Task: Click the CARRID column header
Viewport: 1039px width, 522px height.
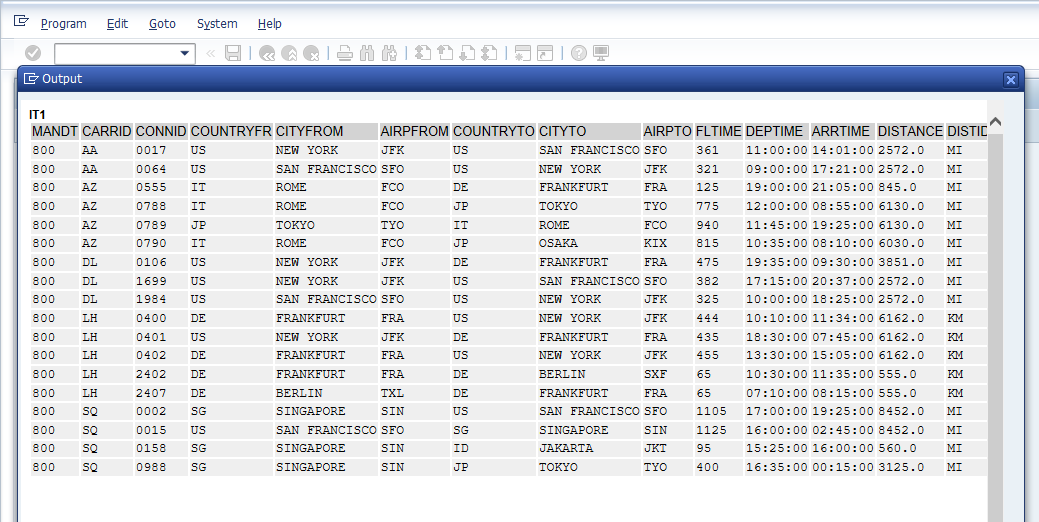Action: (107, 131)
